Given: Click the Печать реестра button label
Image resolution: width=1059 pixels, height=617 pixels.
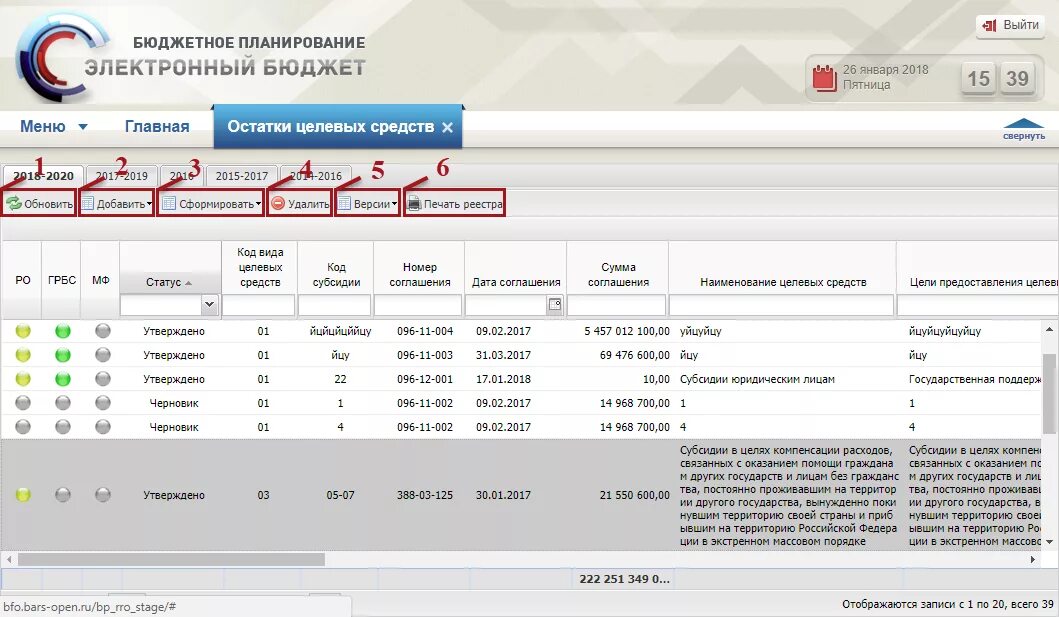Looking at the screenshot, I should (x=463, y=204).
